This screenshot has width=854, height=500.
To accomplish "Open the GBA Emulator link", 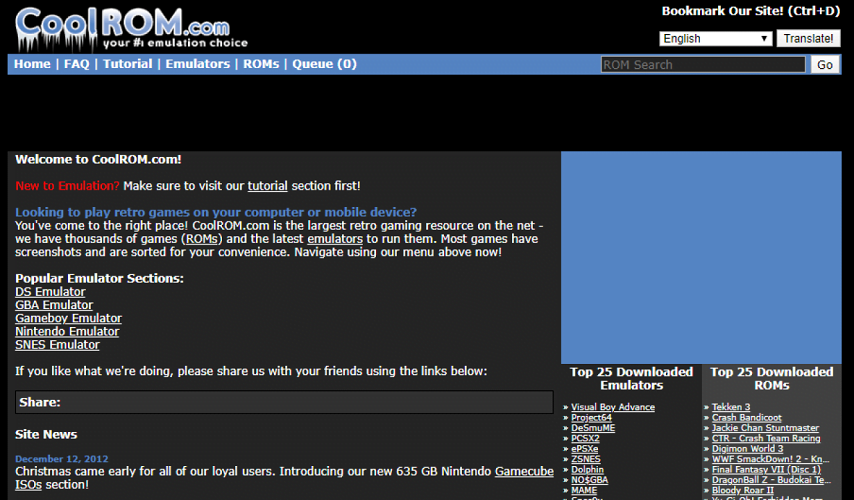I will coord(54,305).
